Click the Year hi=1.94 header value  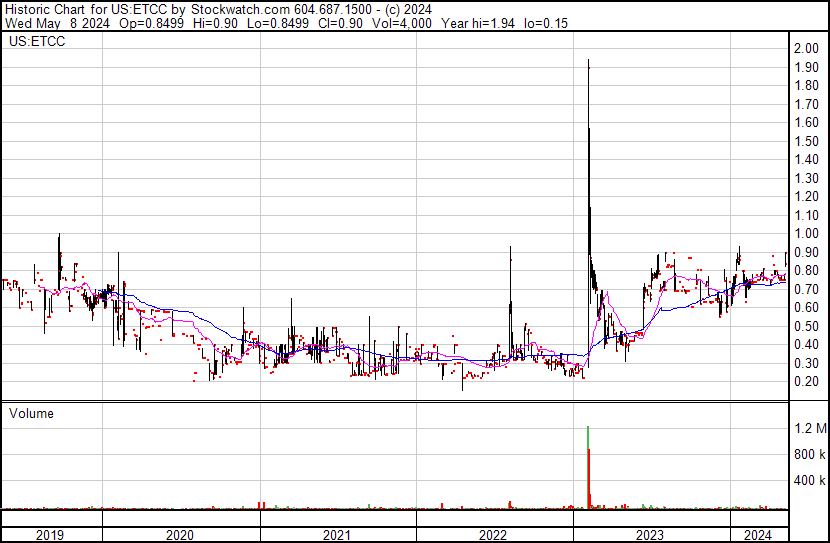click(x=478, y=23)
